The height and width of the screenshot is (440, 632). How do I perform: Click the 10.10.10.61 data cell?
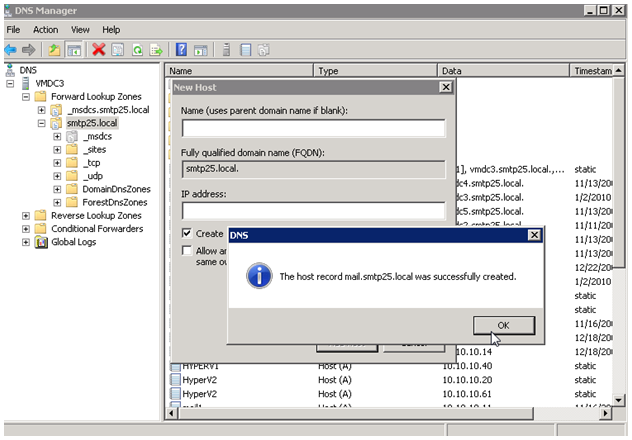pyautogui.click(x=467, y=394)
